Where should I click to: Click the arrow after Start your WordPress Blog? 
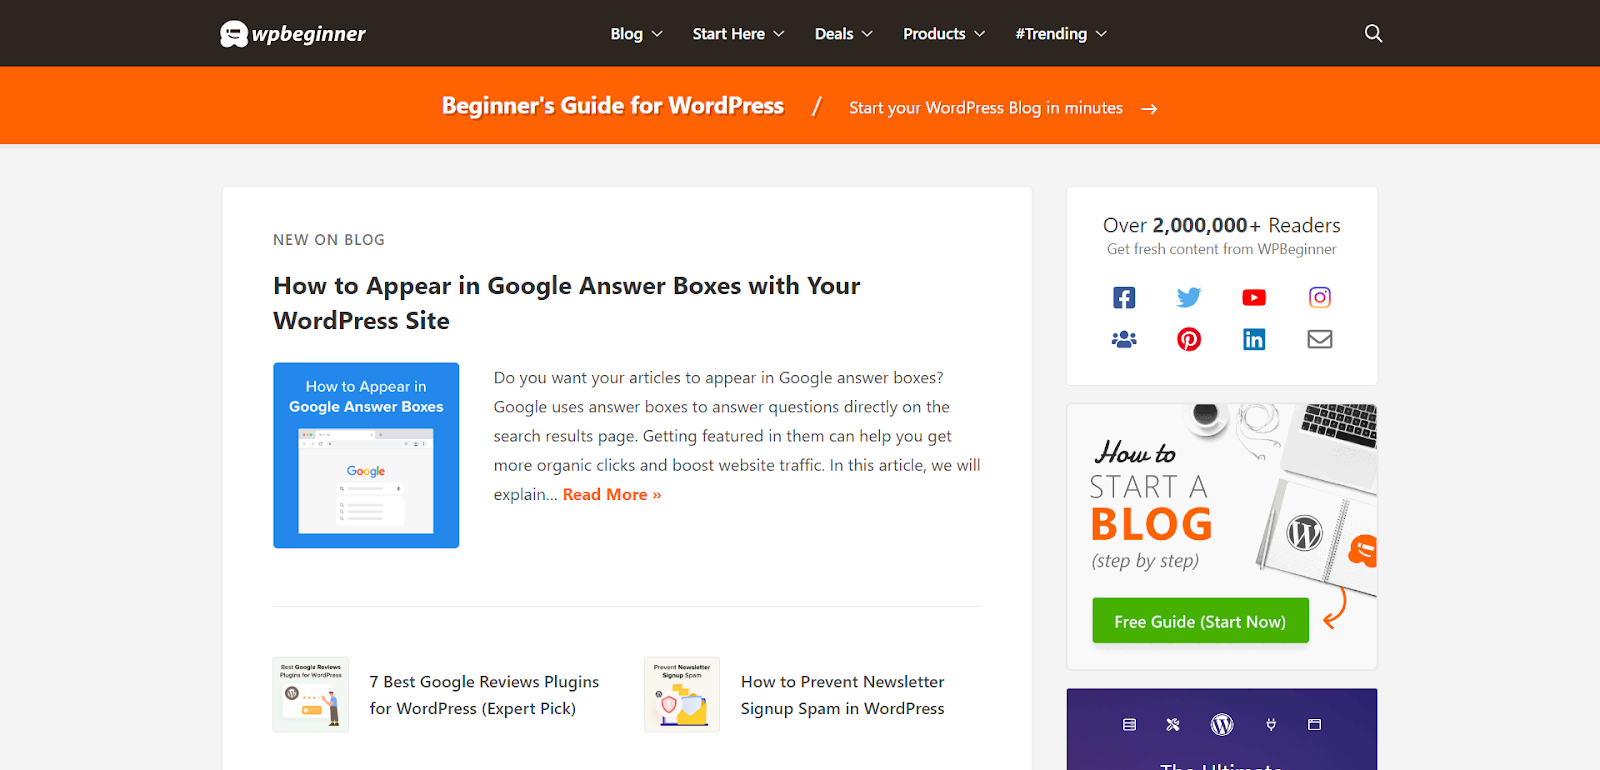tap(1149, 109)
